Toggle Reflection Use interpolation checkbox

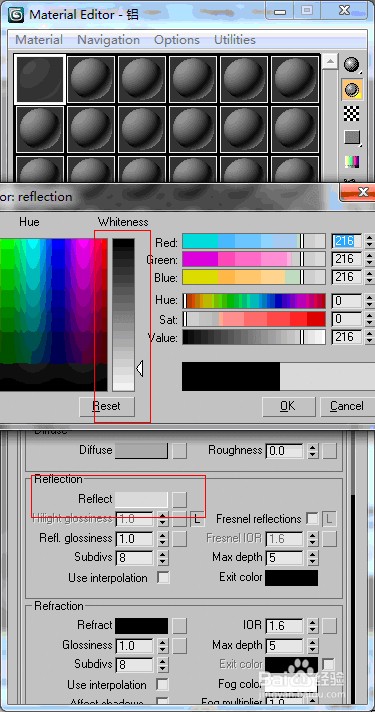[163, 578]
